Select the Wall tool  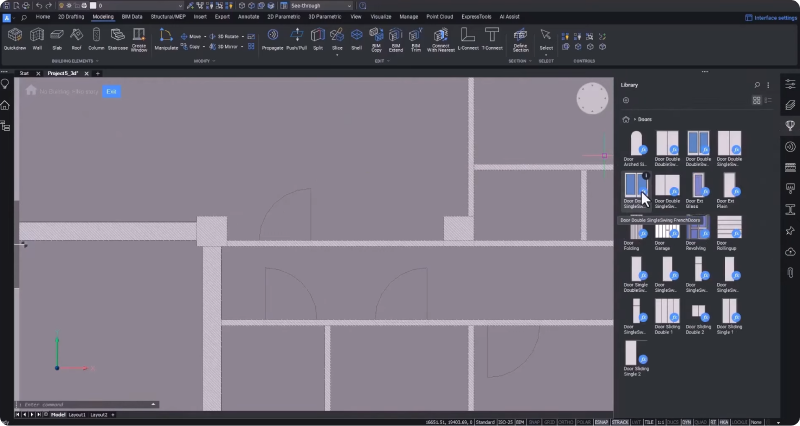point(37,39)
